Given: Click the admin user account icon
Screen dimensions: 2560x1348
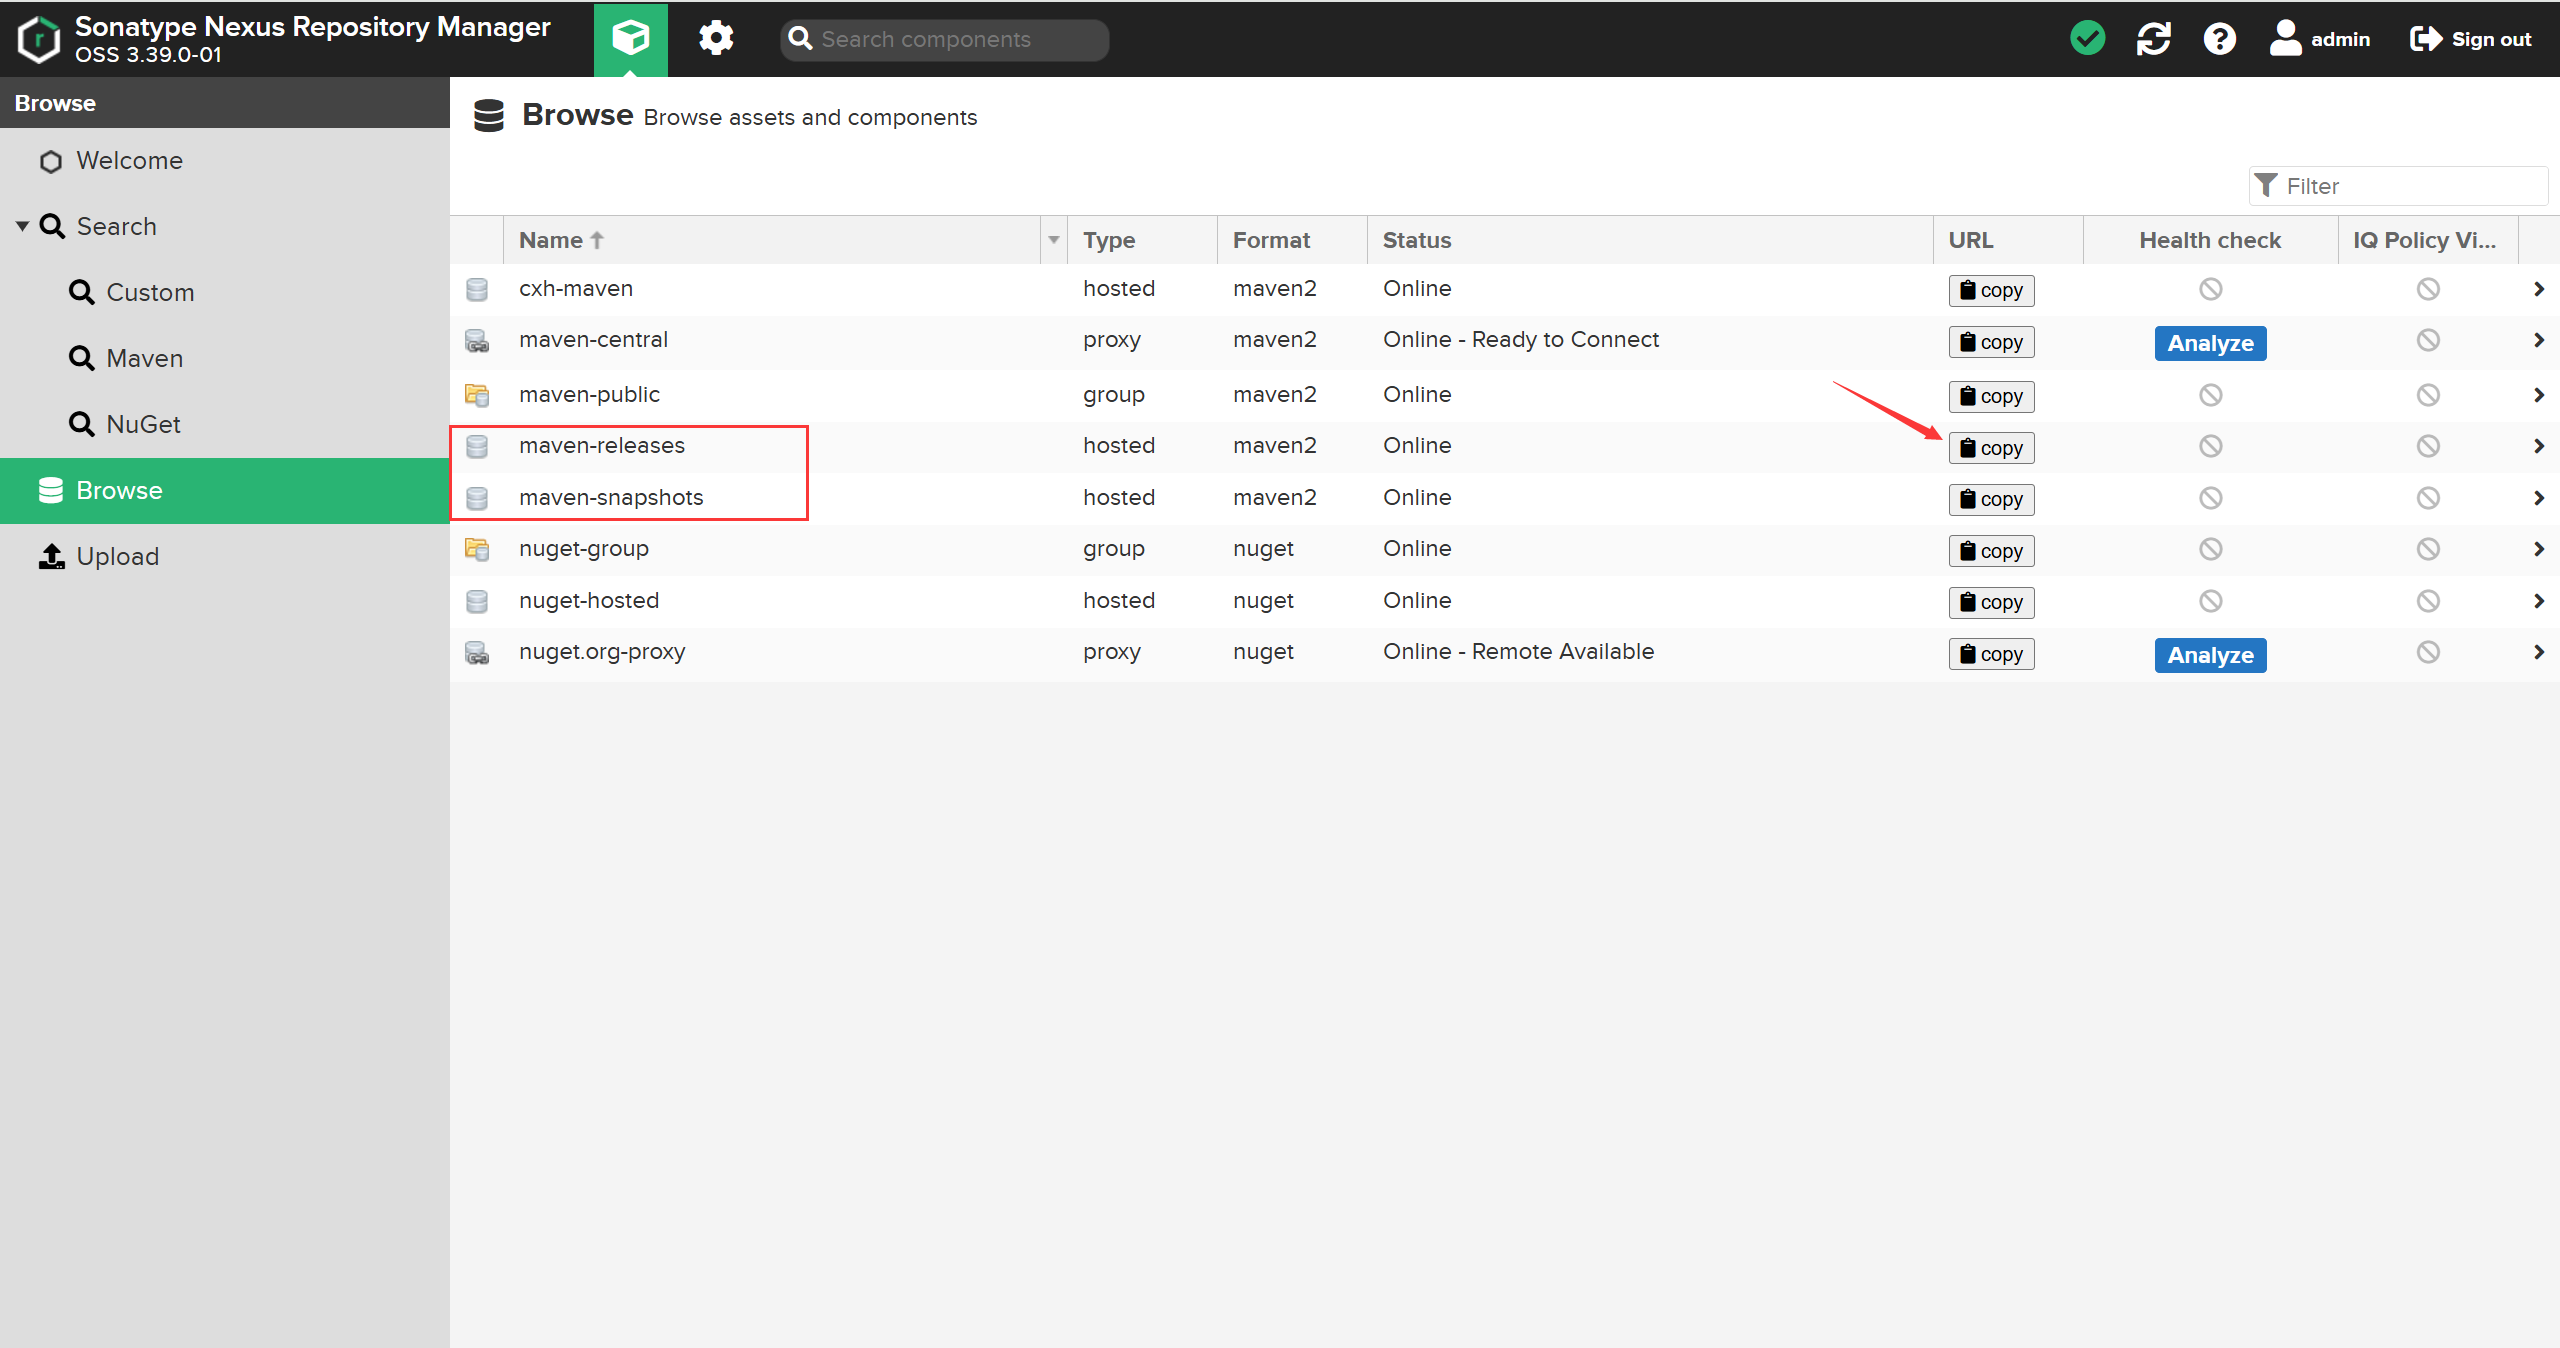Looking at the screenshot, I should tap(2285, 39).
